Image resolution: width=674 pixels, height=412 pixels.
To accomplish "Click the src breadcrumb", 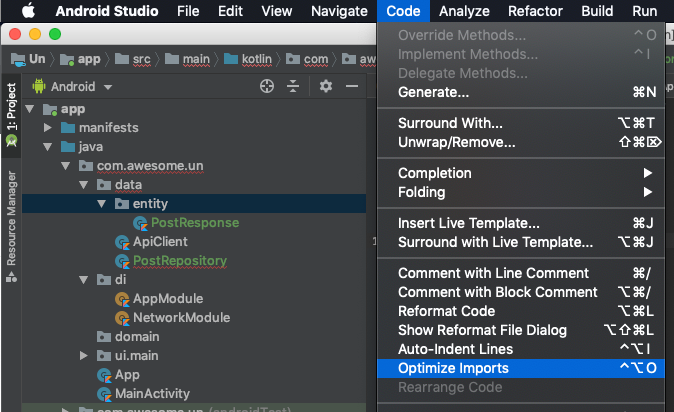I will click(x=133, y=59).
